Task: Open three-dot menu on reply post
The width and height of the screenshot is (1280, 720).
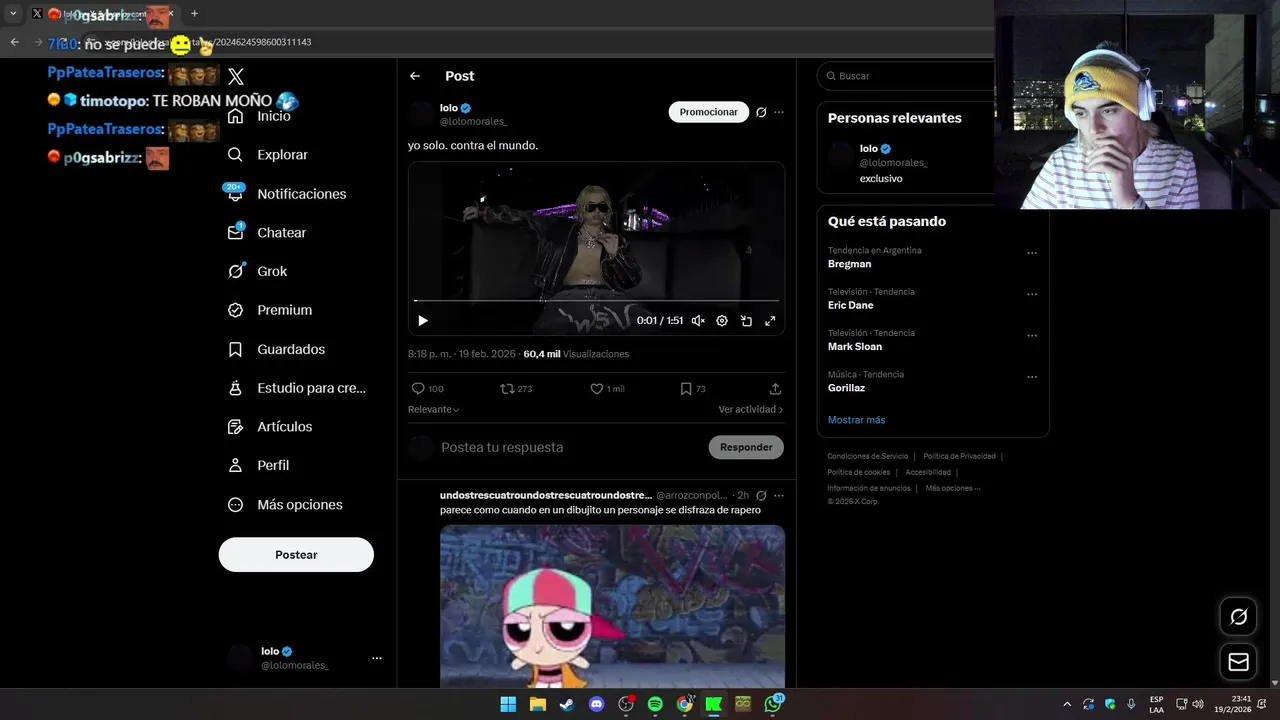Action: [779, 495]
